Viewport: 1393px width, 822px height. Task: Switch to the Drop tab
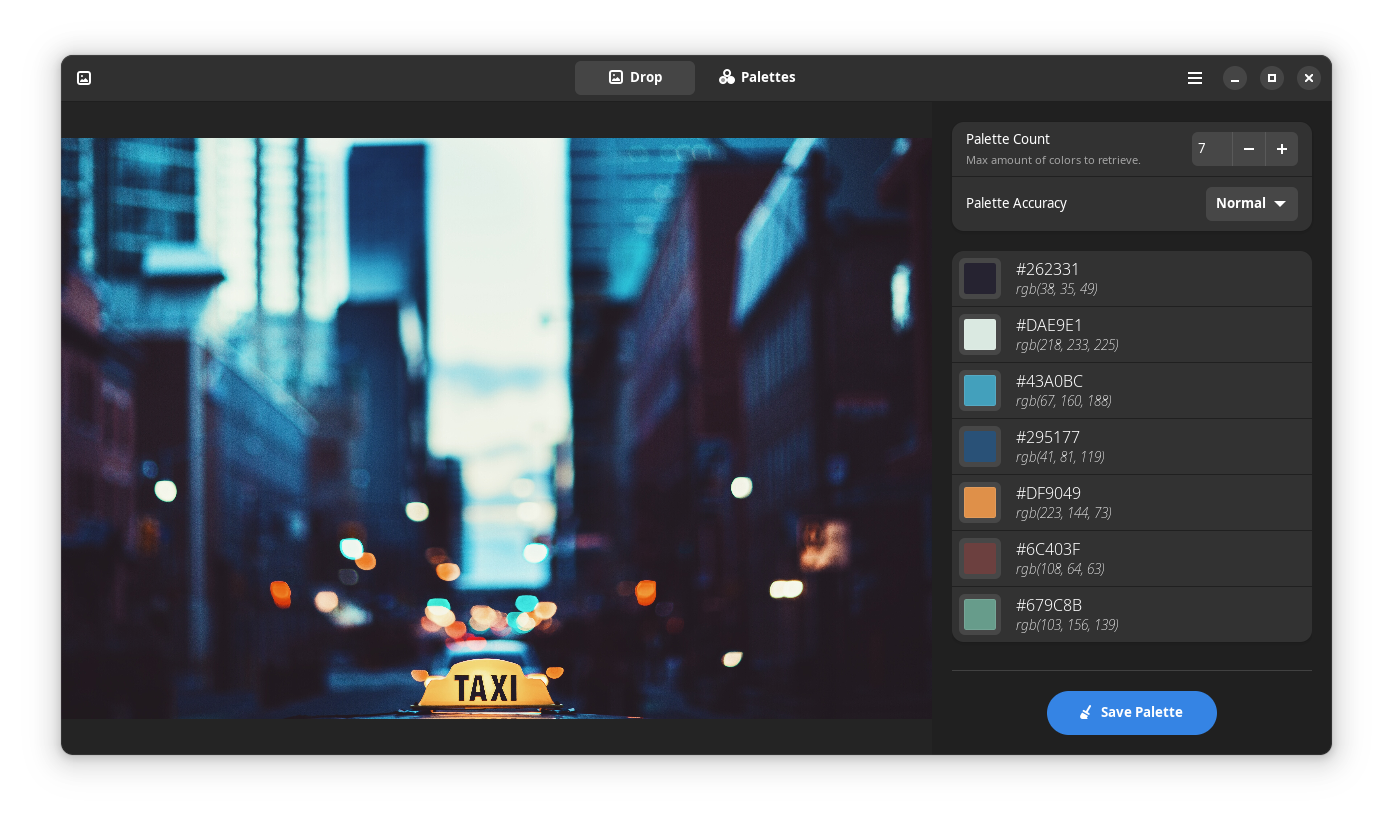(x=635, y=78)
